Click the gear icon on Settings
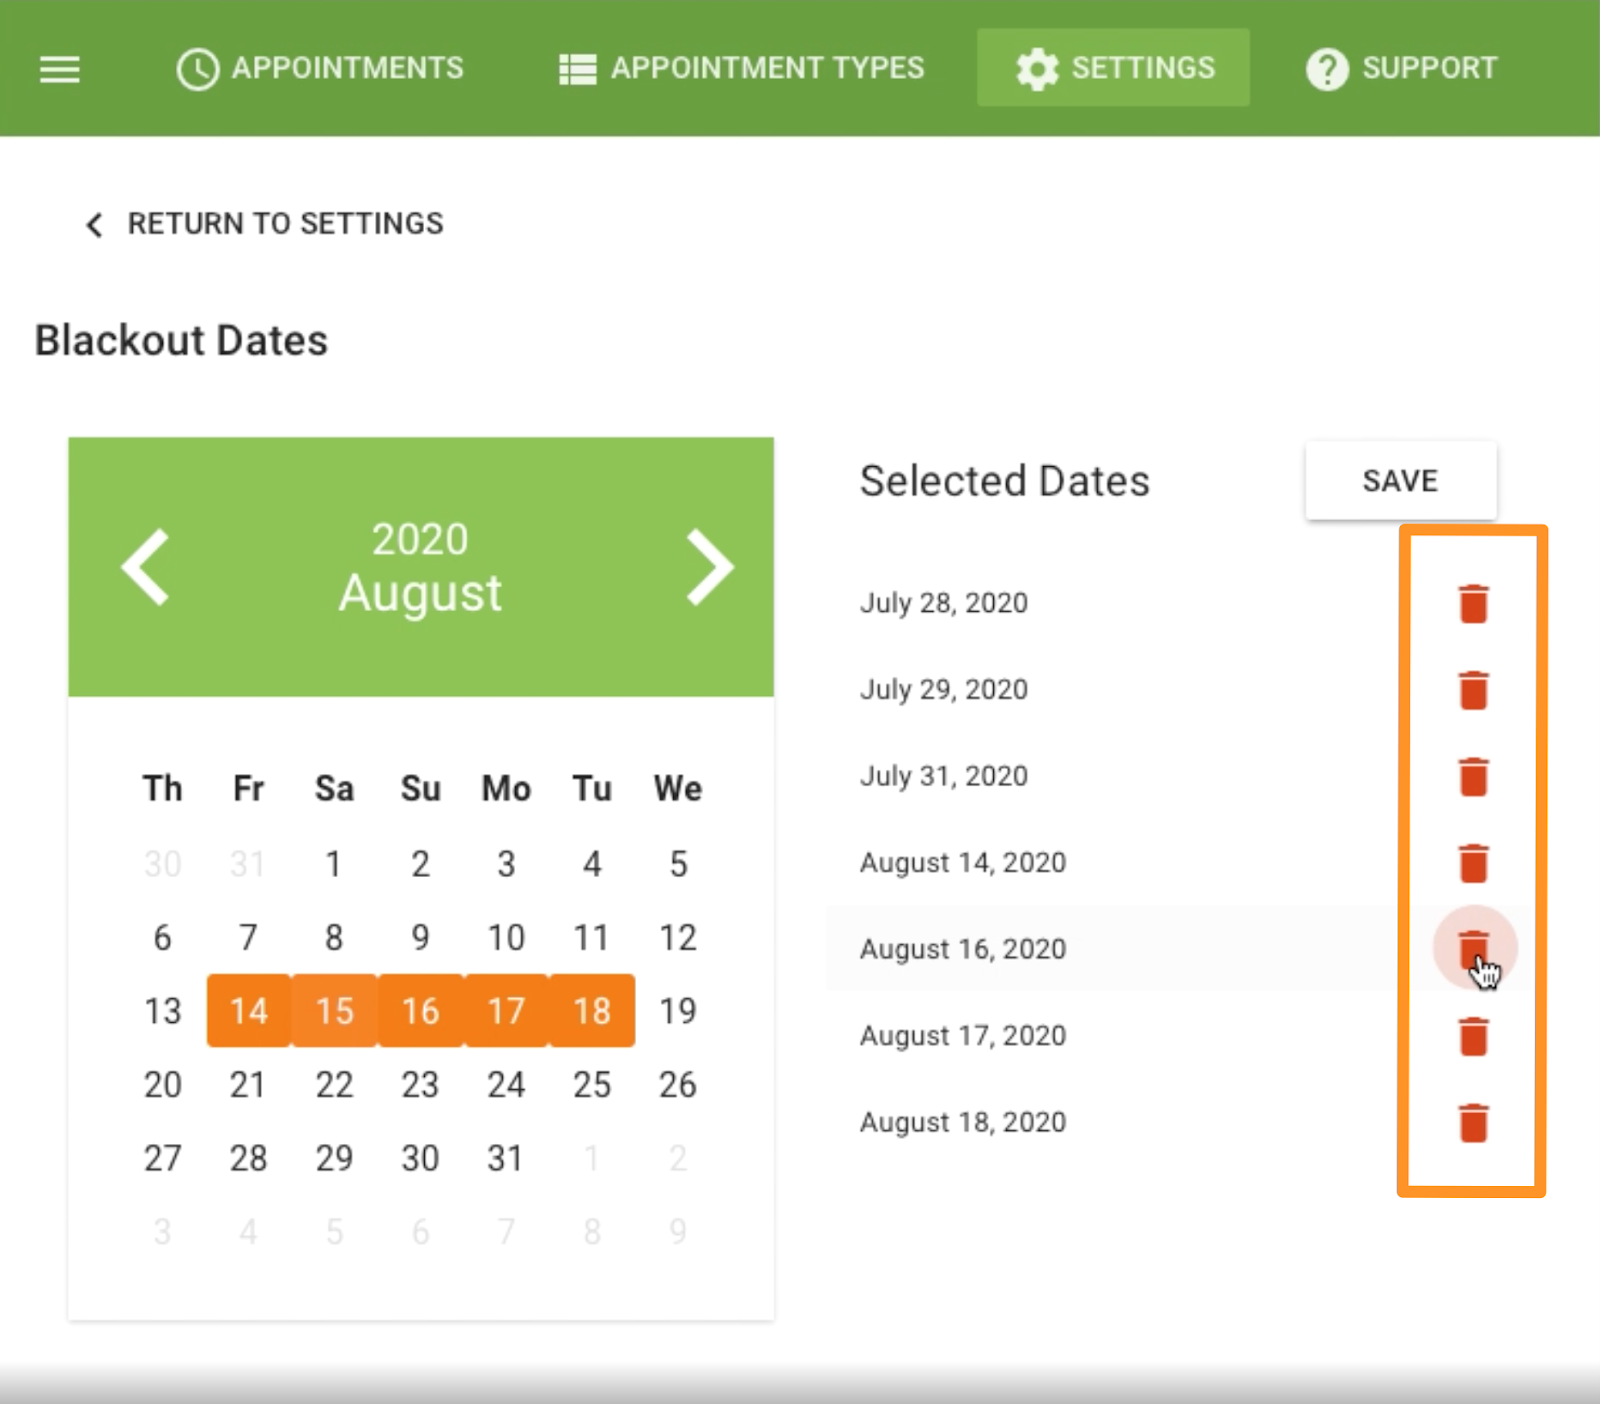 1037,68
